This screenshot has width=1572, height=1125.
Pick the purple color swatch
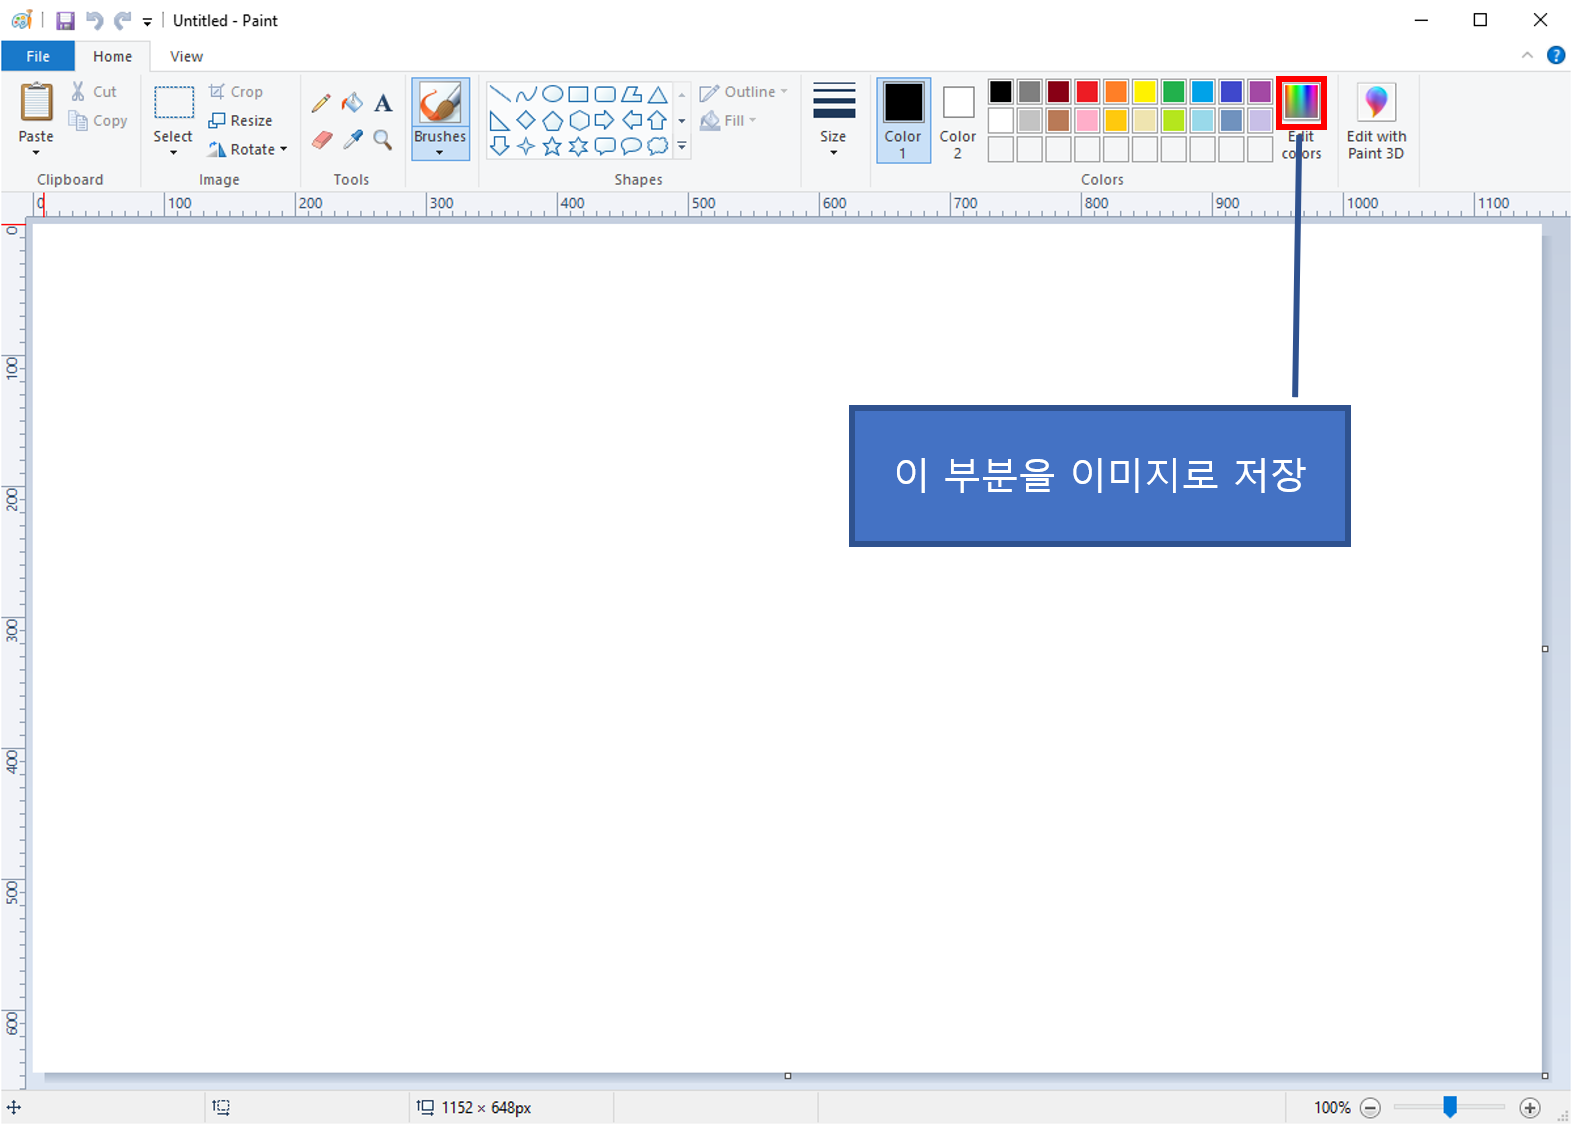click(x=1260, y=92)
